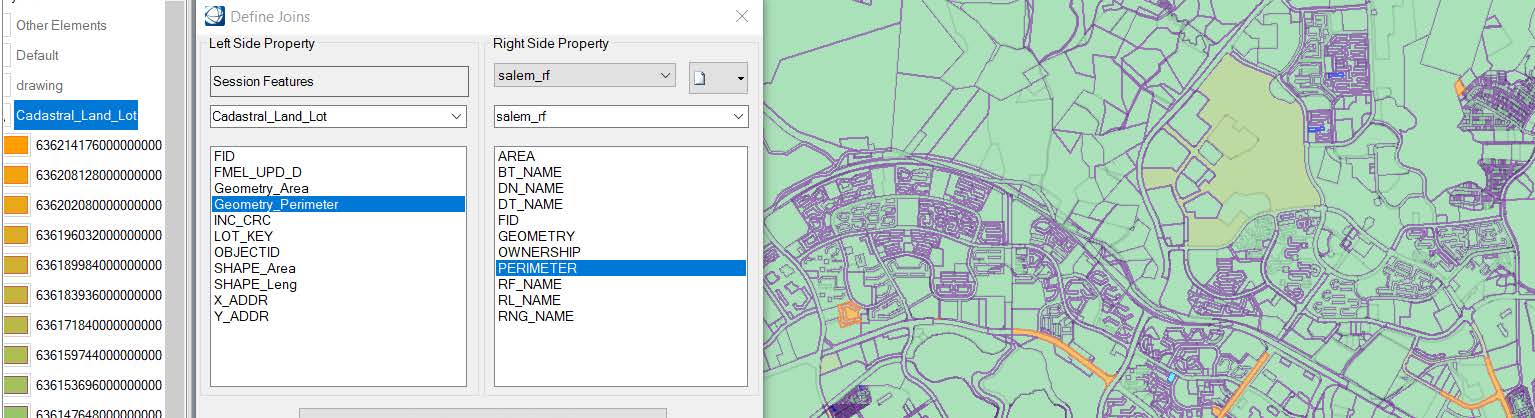Close the Define Joins dialog

(x=741, y=16)
